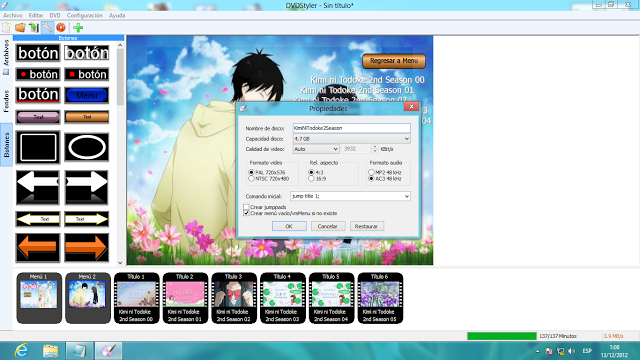The image size is (640, 360).
Task: Select the outlined 'botón' text button template
Action: [x=87, y=53]
